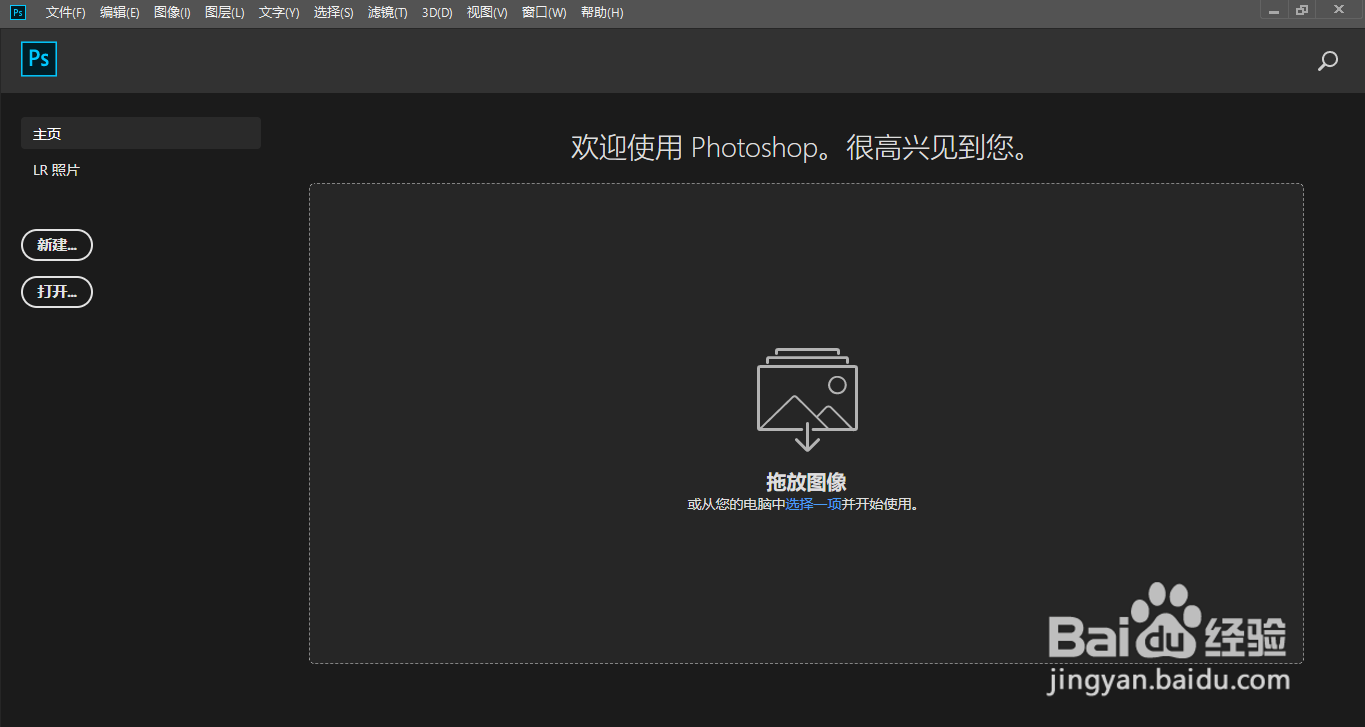Open the 选择(S) menu
Viewport: 1365px width, 727px height.
point(332,12)
